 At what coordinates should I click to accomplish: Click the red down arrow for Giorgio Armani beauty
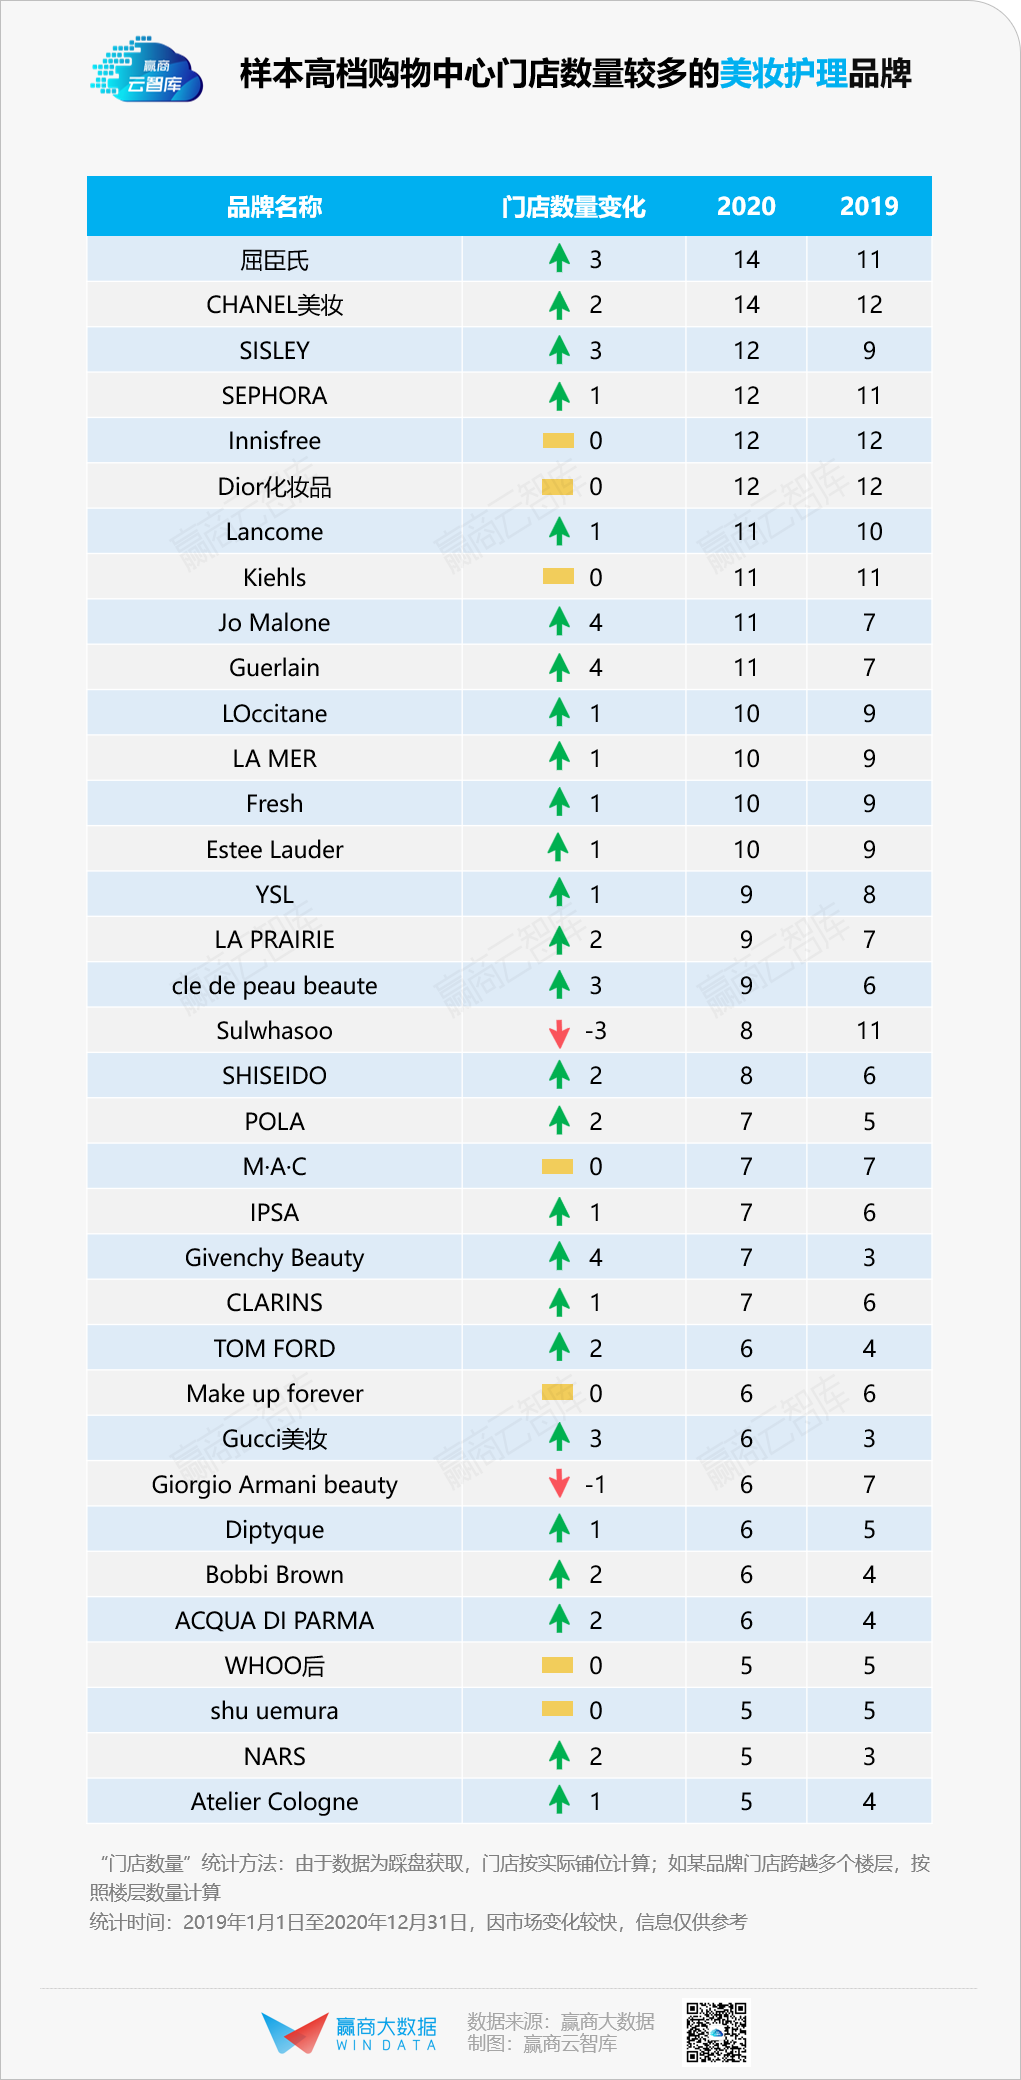(x=559, y=1484)
